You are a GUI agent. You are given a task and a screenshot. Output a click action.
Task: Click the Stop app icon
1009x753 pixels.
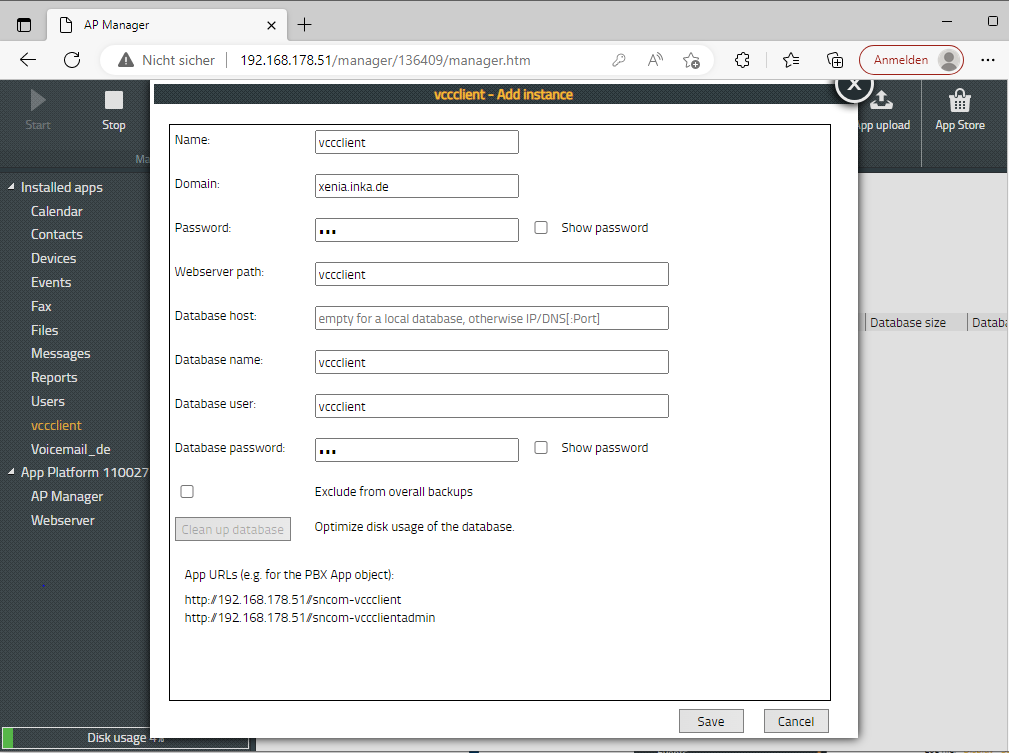[114, 101]
